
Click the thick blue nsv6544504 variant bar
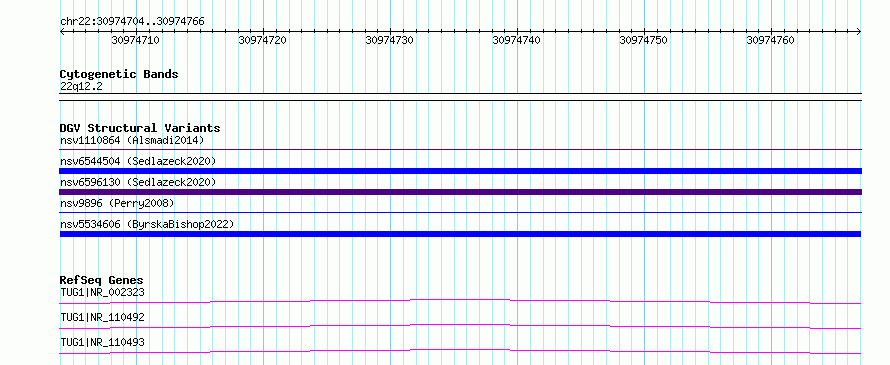point(460,171)
